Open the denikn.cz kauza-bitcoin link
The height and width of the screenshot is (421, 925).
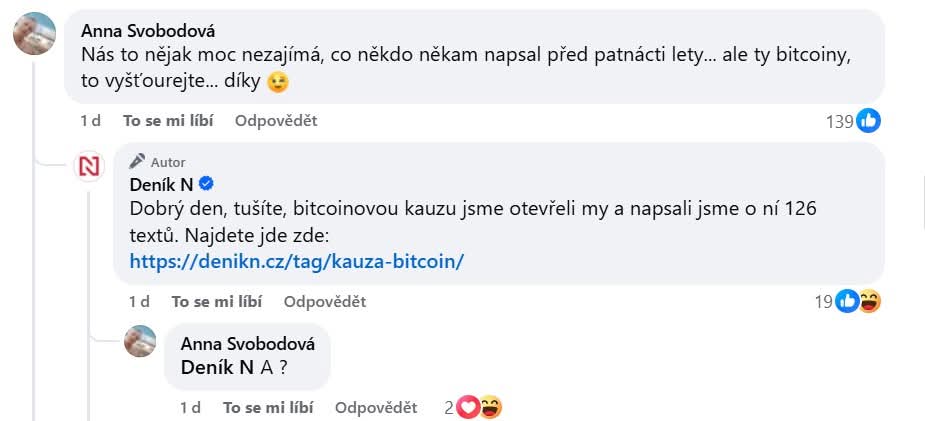pyautogui.click(x=297, y=261)
